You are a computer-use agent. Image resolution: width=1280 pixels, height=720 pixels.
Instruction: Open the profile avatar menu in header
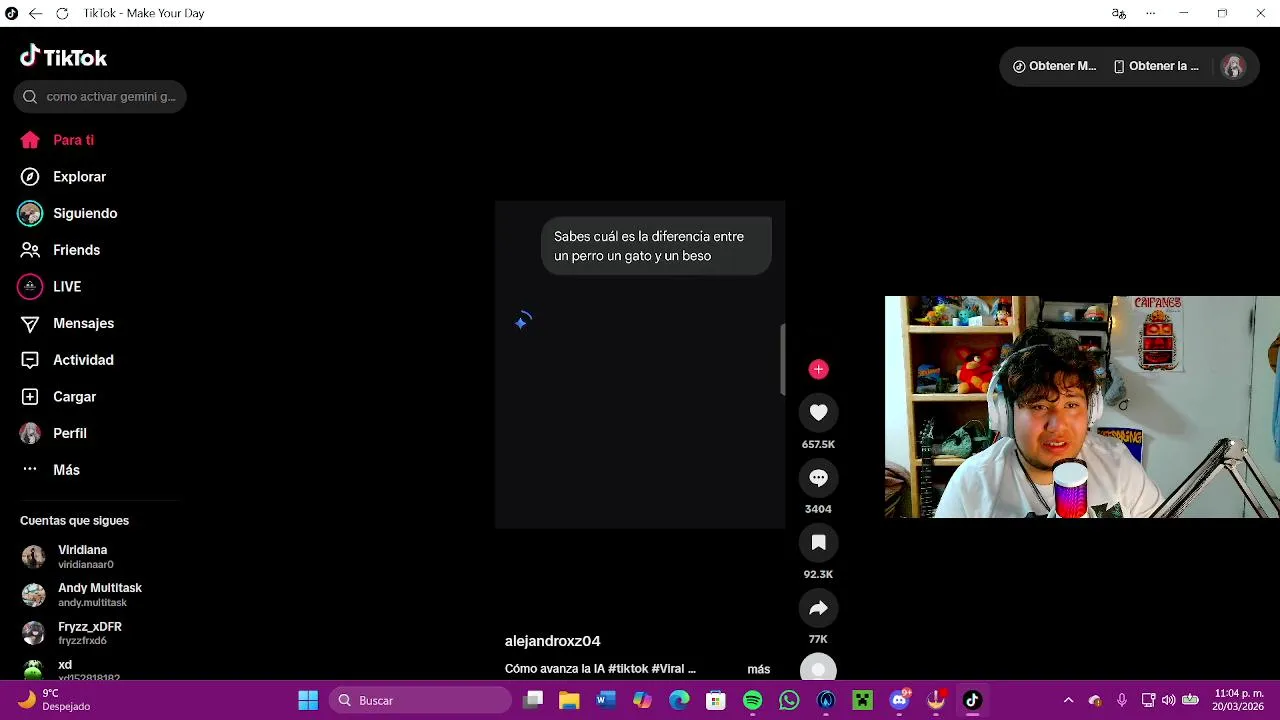1233,67
